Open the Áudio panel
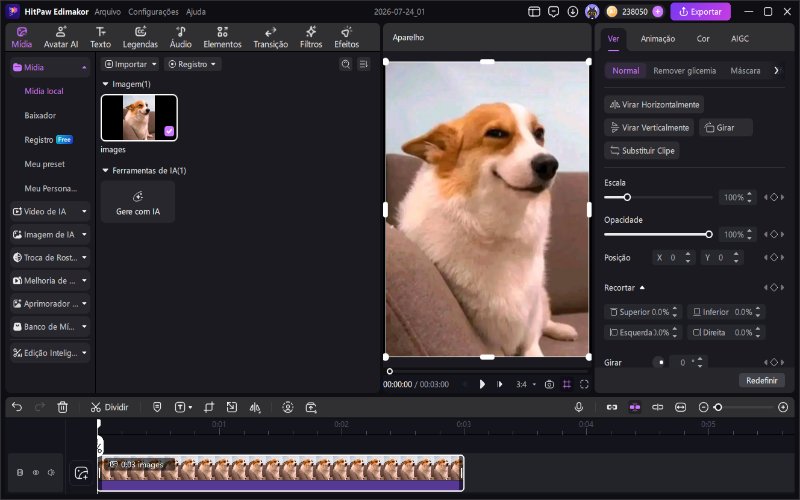This screenshot has height=500, width=800. click(x=181, y=37)
